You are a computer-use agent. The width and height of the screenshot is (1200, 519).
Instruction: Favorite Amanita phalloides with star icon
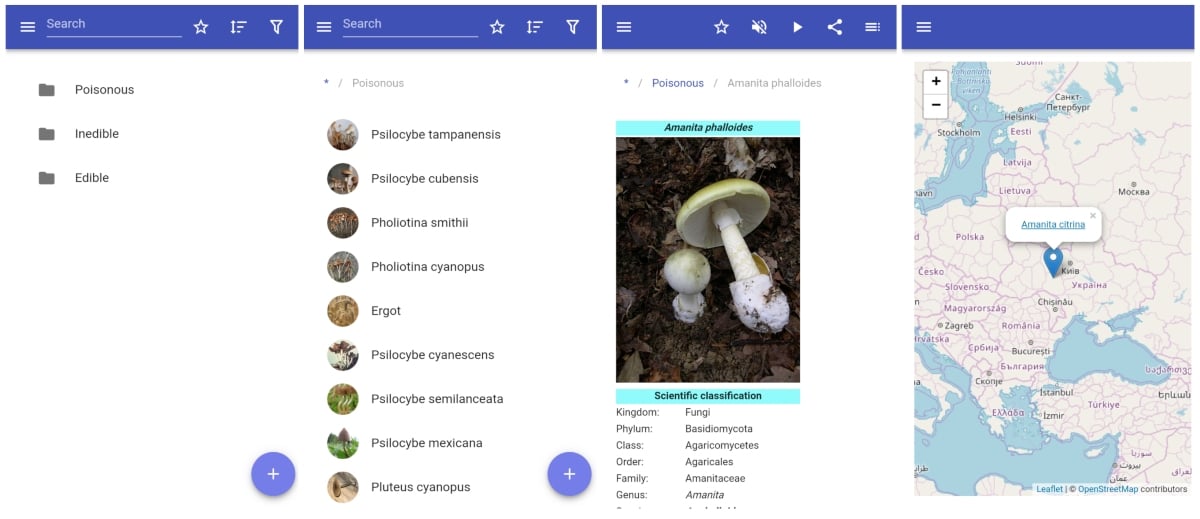[x=721, y=27]
